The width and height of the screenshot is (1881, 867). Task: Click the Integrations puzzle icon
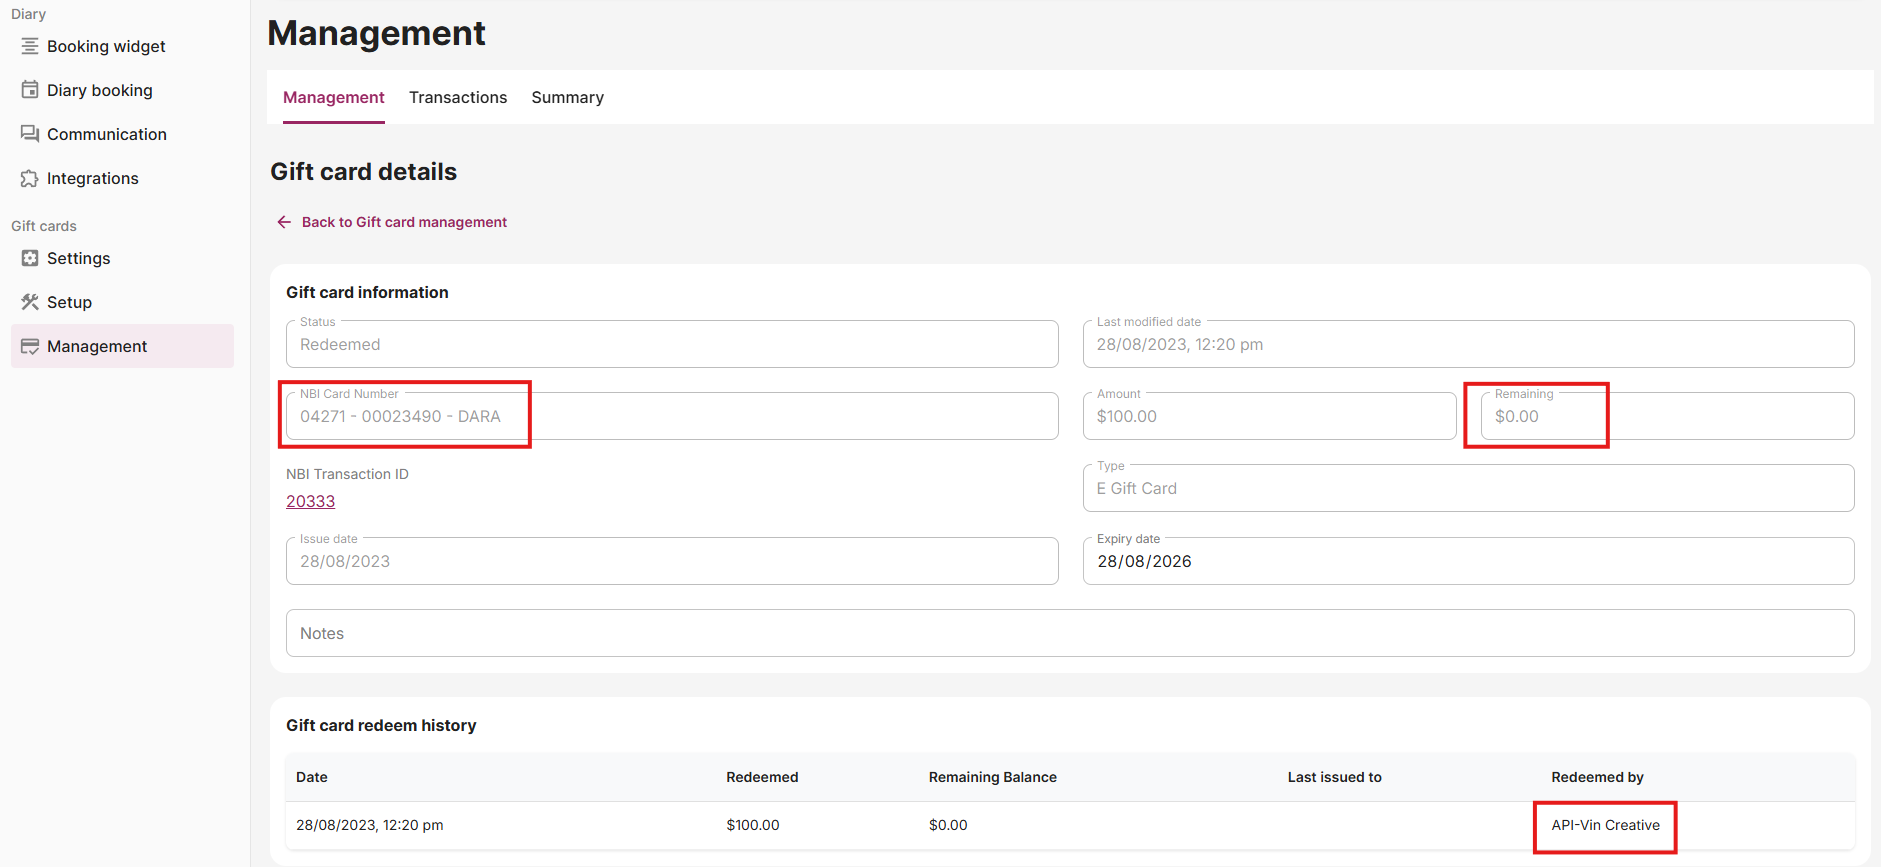click(30, 178)
